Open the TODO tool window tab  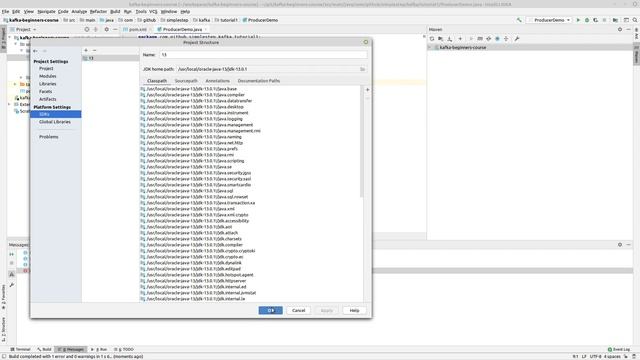pyautogui.click(x=124, y=349)
